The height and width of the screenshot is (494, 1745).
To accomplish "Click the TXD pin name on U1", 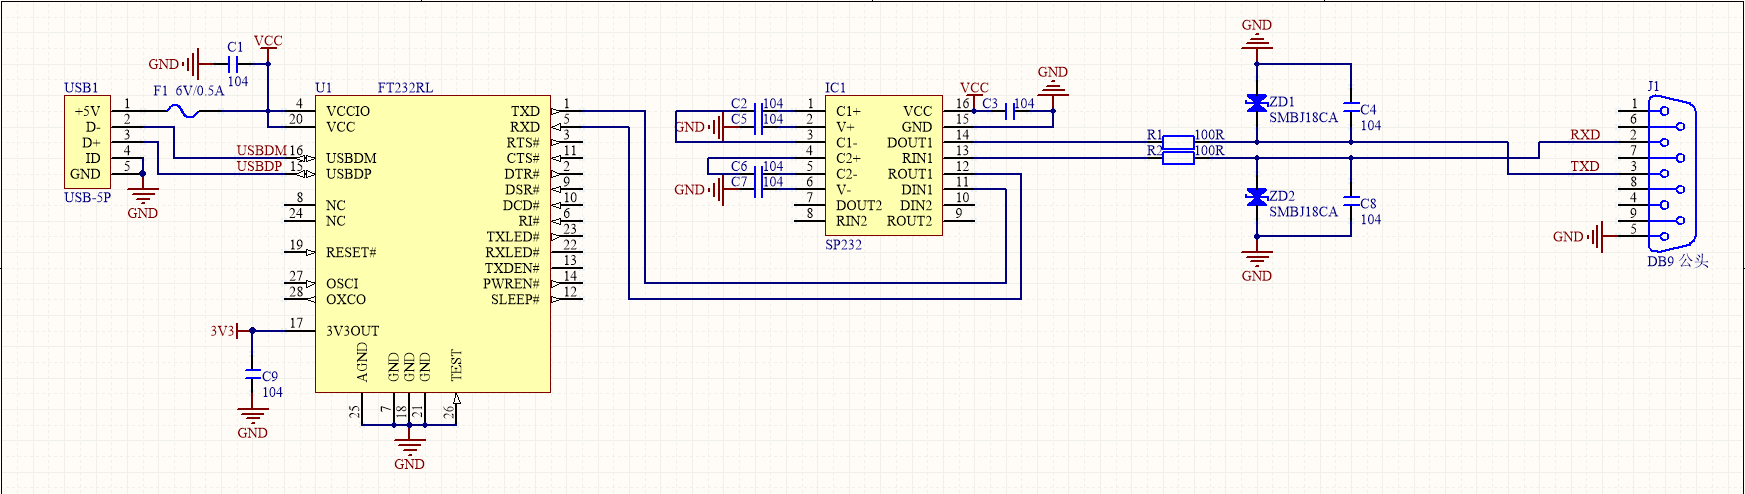I will coord(525,111).
